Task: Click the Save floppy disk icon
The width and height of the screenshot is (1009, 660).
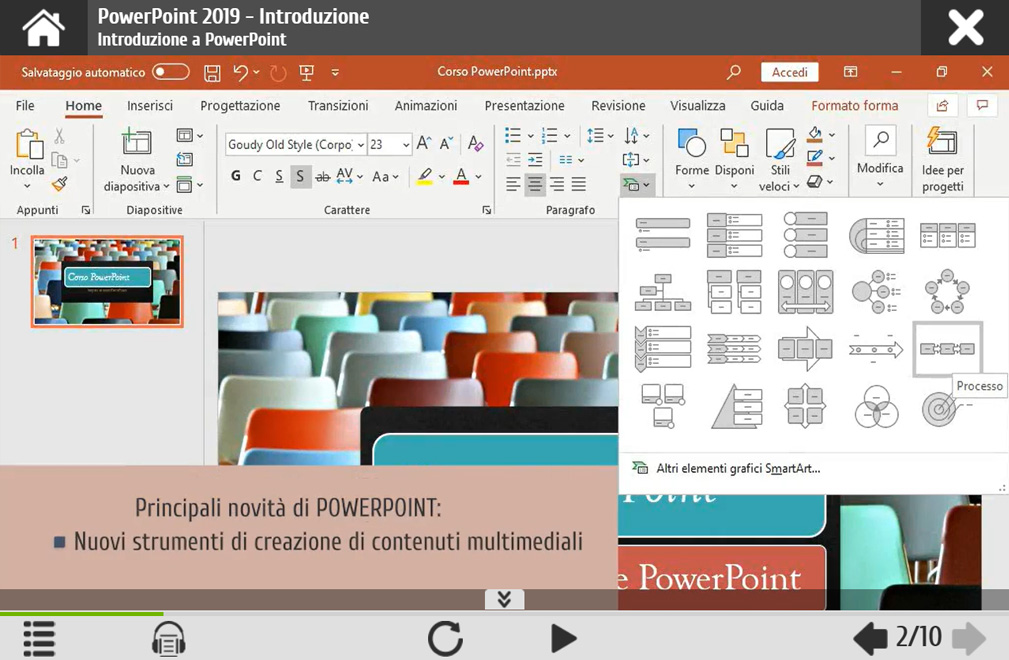Action: [x=212, y=73]
